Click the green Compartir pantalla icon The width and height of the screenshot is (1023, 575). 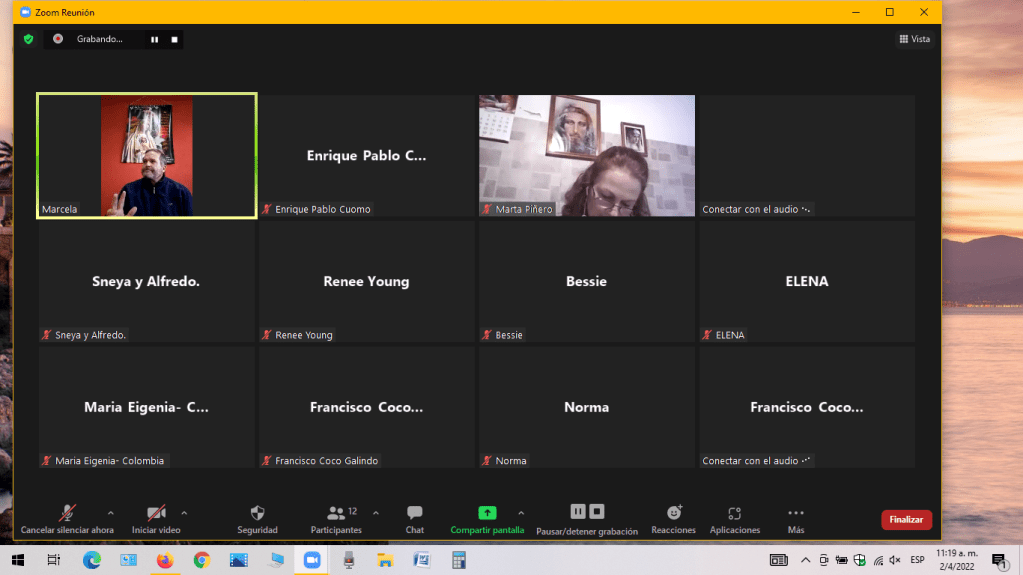click(487, 513)
